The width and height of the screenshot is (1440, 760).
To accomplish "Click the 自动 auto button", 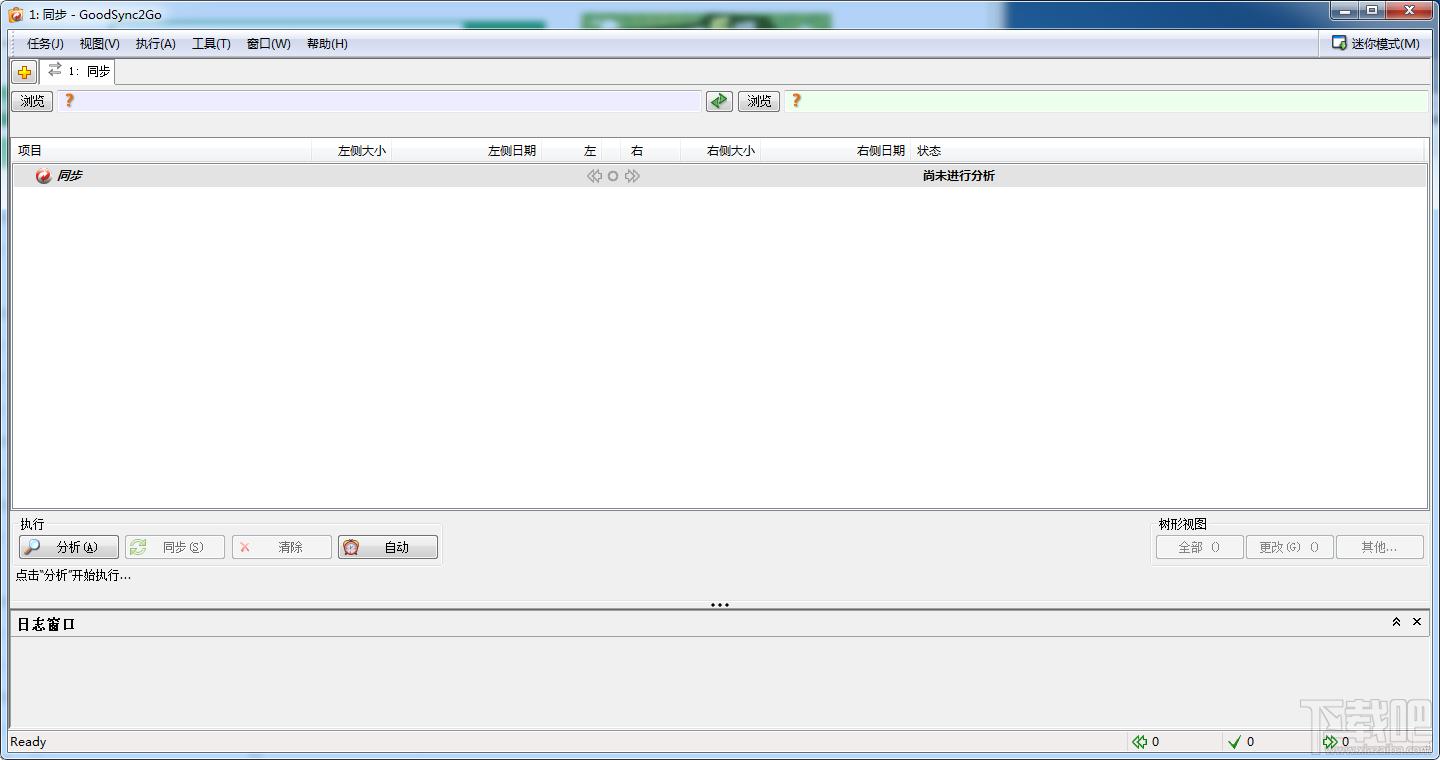I will [388, 547].
